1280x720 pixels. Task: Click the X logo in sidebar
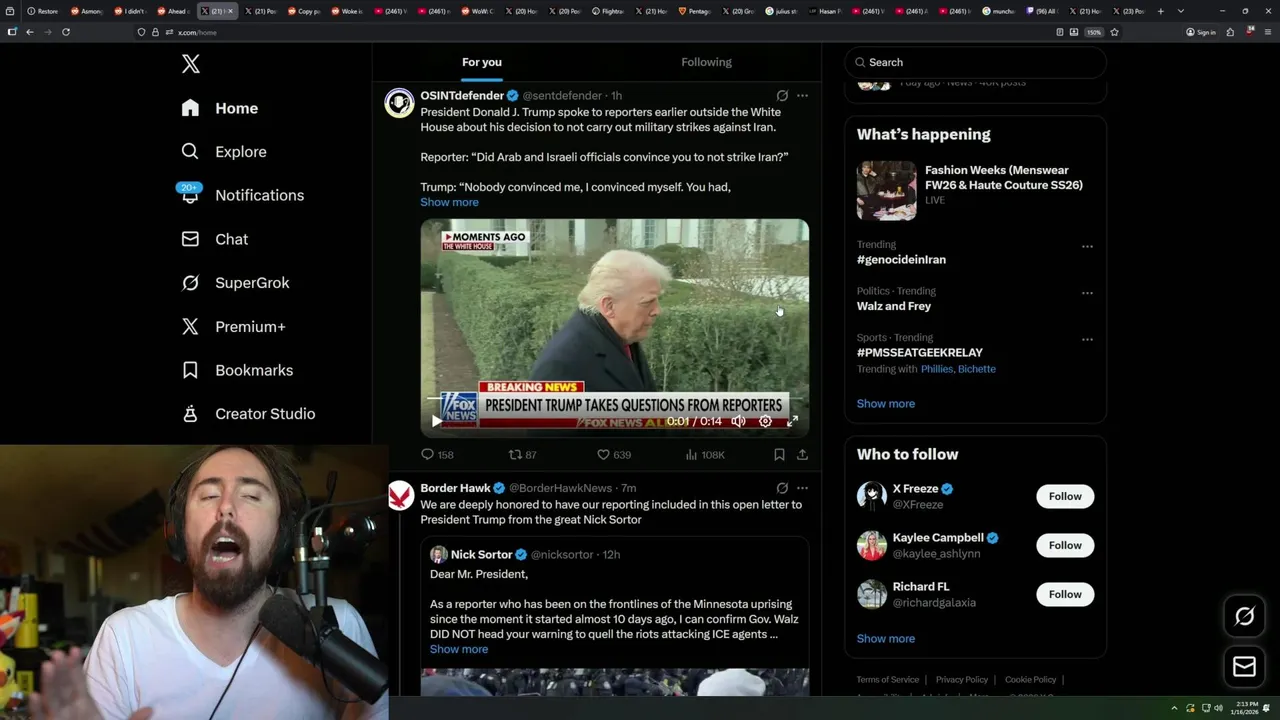coord(191,64)
